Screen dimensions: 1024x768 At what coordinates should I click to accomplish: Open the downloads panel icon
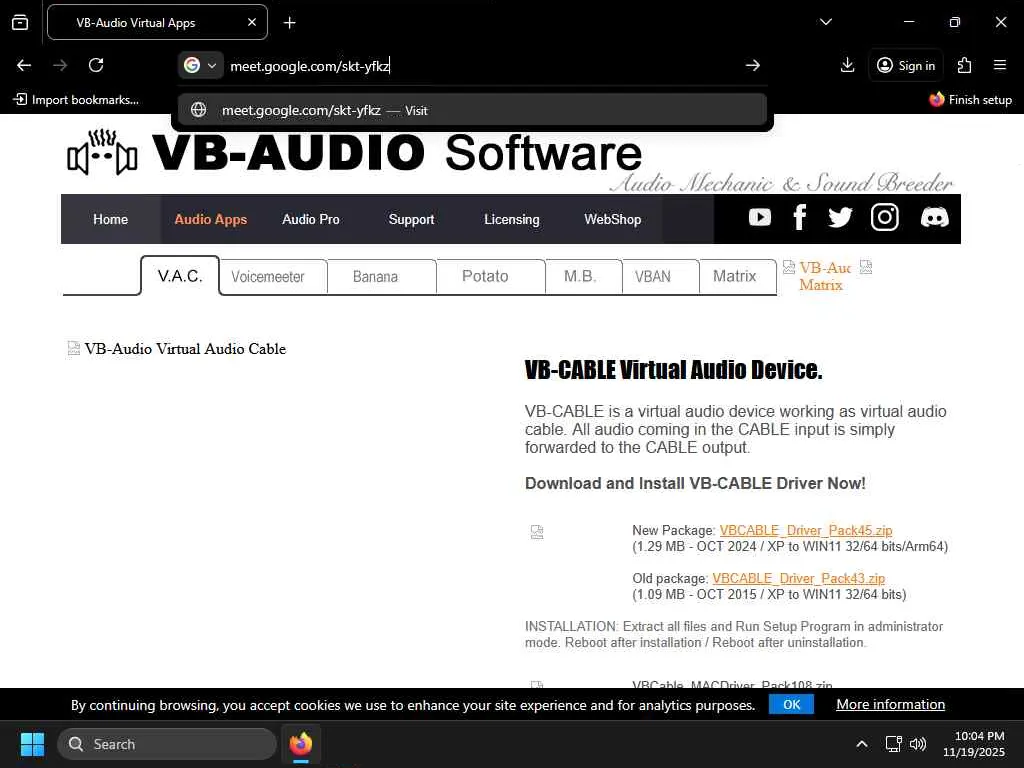pyautogui.click(x=847, y=65)
